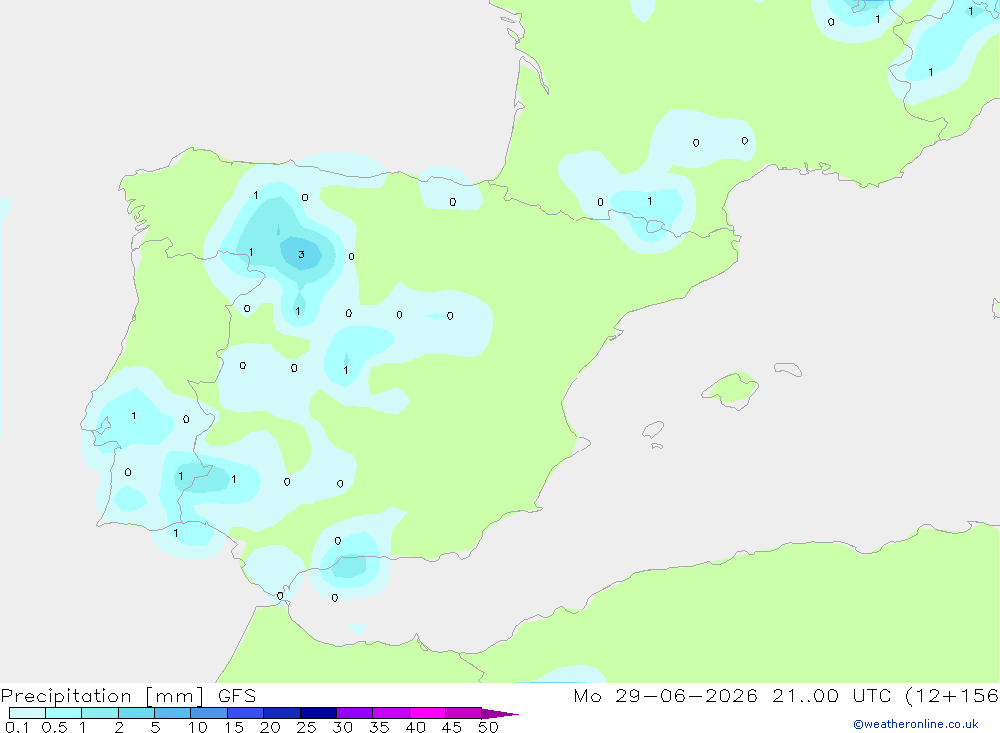Choose the 40–45 mm magenta legend swatch

pyautogui.click(x=427, y=713)
